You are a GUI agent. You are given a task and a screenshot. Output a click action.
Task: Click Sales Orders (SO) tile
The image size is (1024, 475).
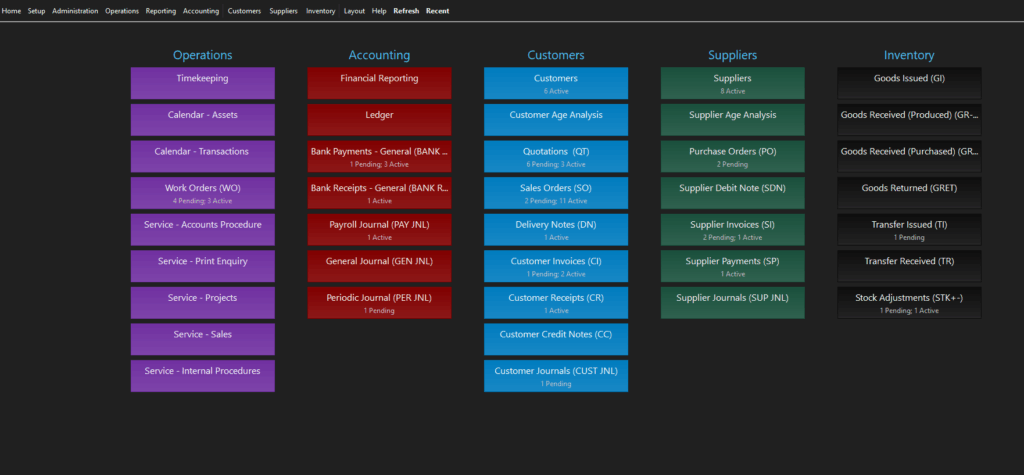pyautogui.click(x=556, y=193)
